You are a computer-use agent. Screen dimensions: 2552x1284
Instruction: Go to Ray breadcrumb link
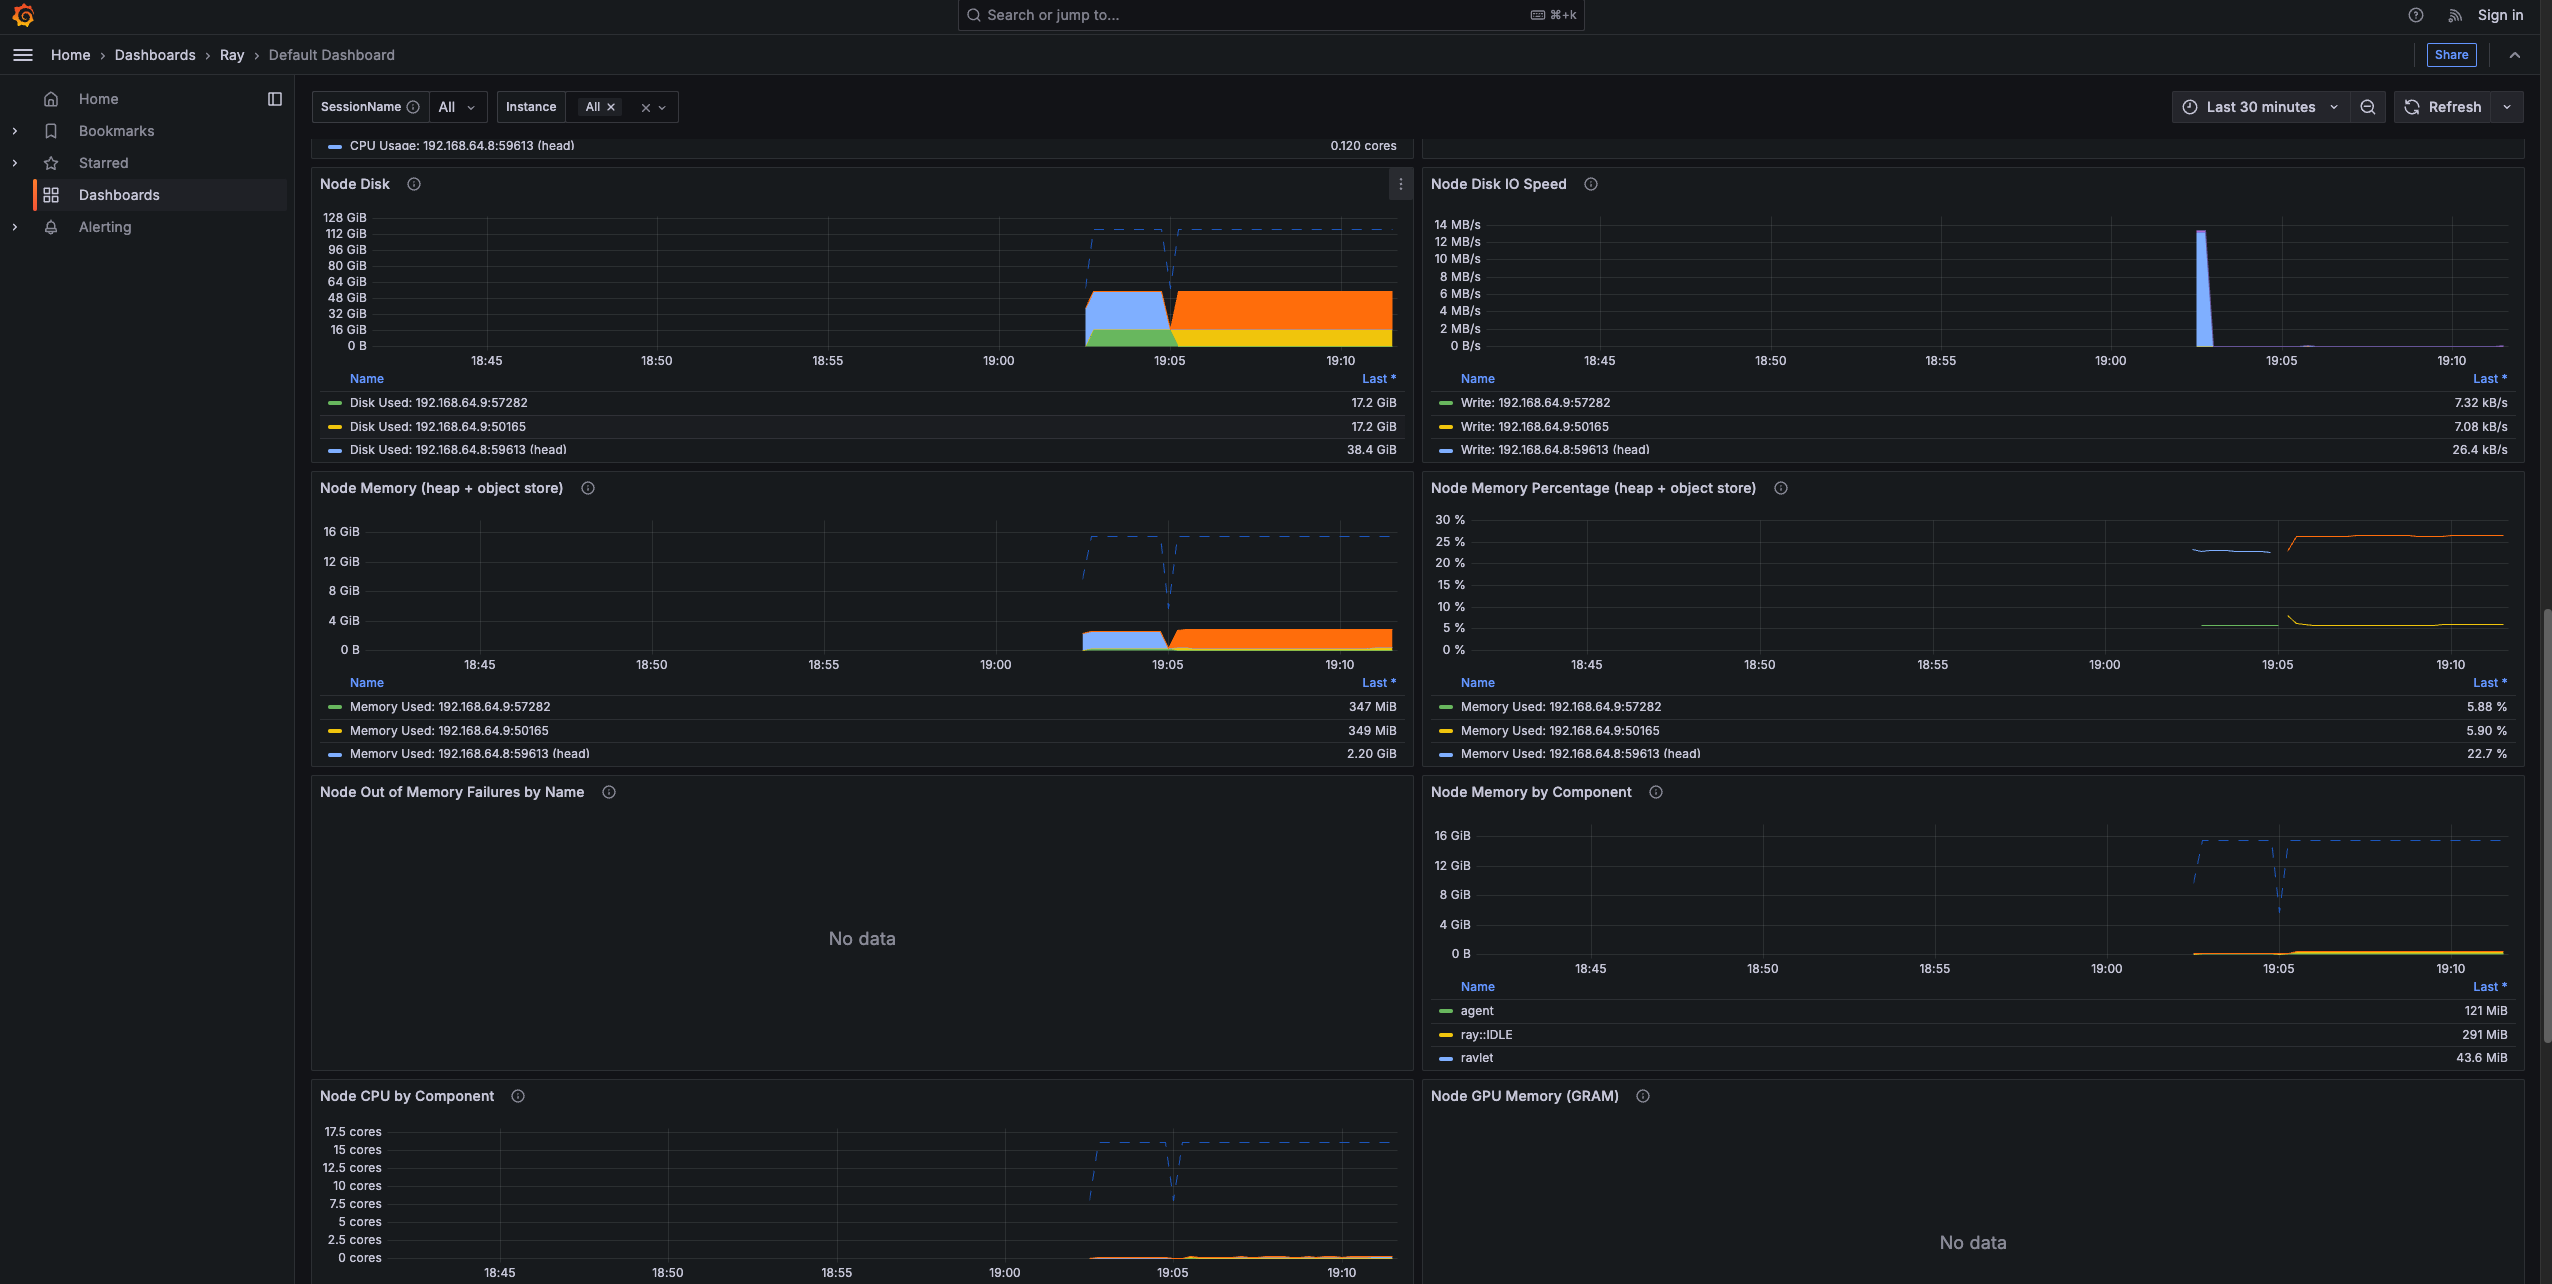(x=232, y=55)
